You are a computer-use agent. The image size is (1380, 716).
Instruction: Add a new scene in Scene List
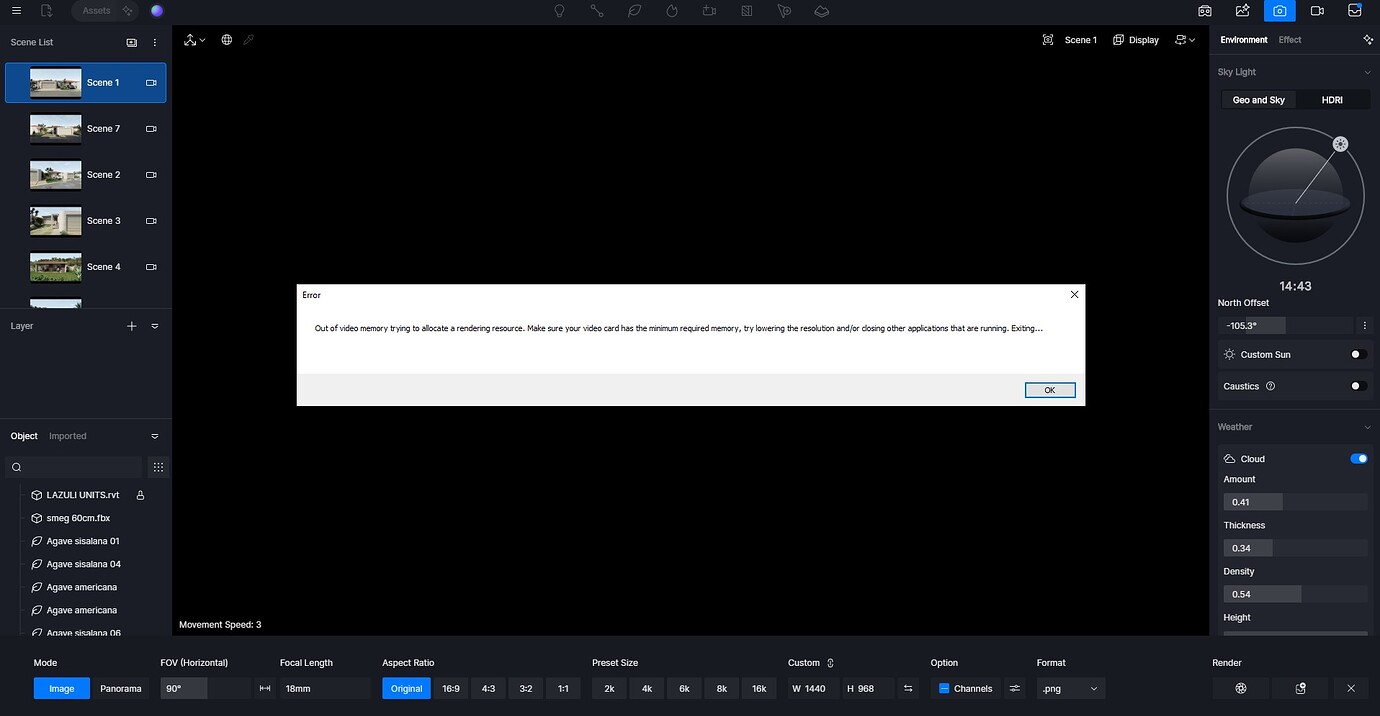tap(131, 43)
